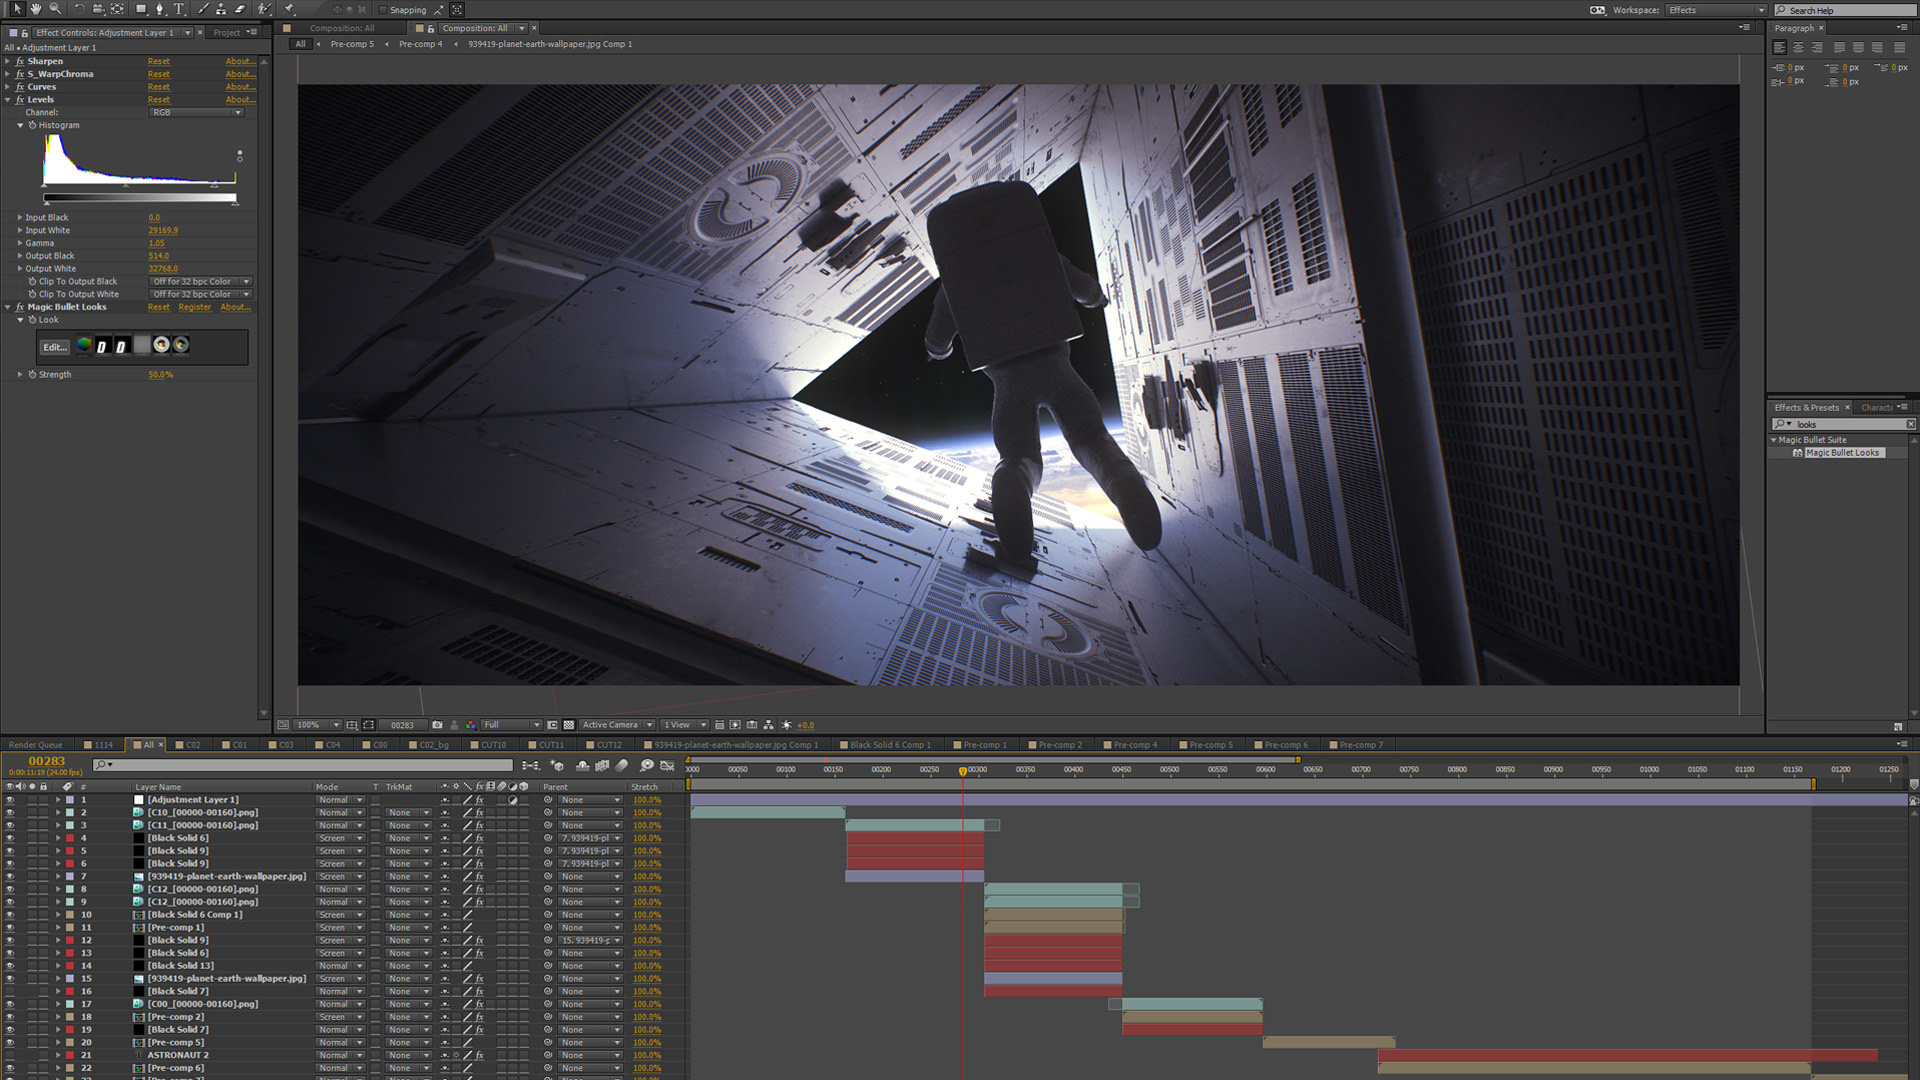Screen dimensions: 1920x1080
Task: Click the Region of Interest icon
Action: (552, 725)
